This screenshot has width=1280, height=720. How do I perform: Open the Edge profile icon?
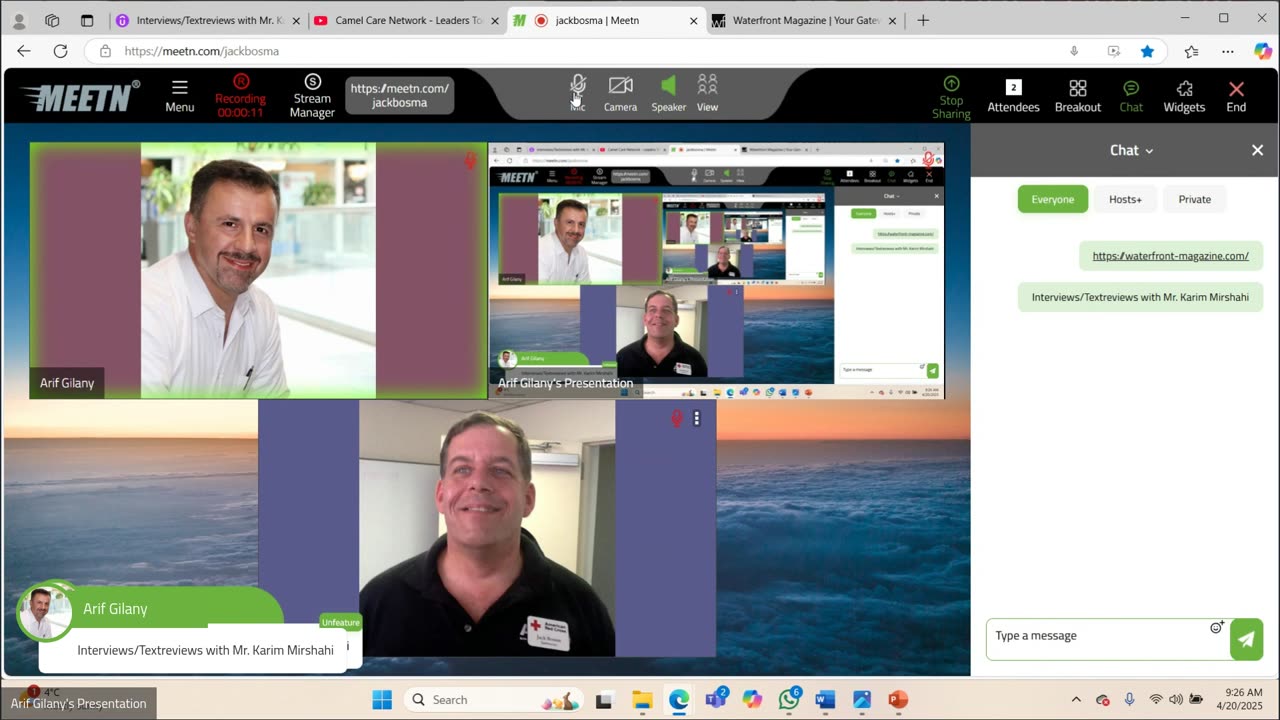click(19, 20)
